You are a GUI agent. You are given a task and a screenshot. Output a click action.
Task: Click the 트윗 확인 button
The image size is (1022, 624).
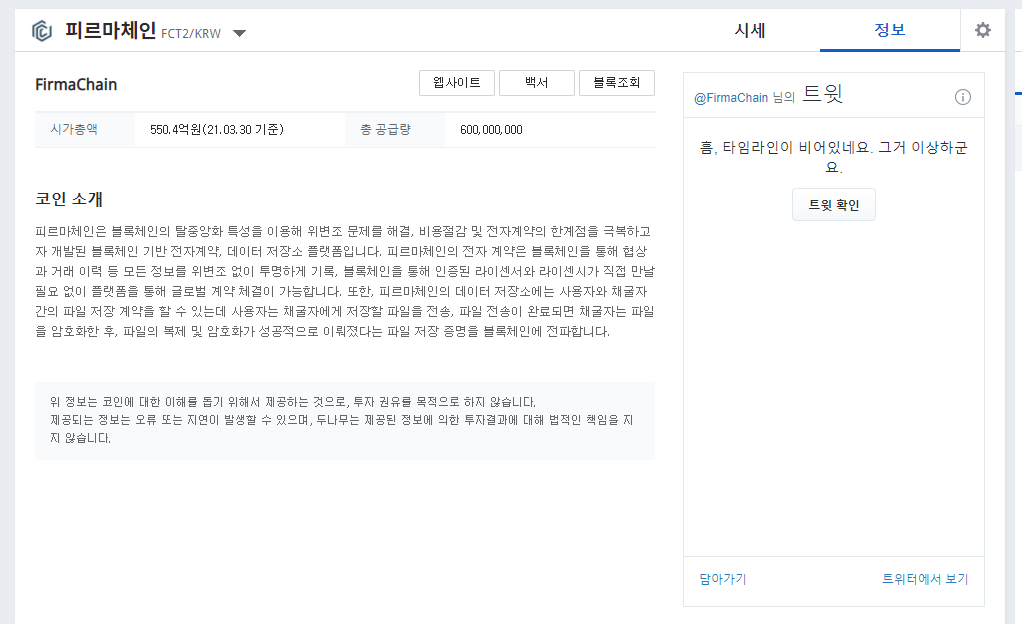834,205
